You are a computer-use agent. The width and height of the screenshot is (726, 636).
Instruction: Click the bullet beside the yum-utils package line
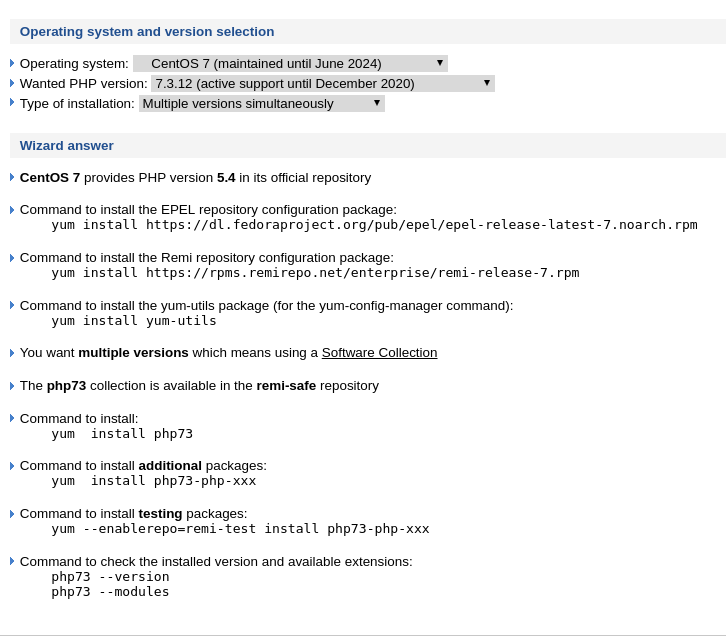(x=12, y=305)
